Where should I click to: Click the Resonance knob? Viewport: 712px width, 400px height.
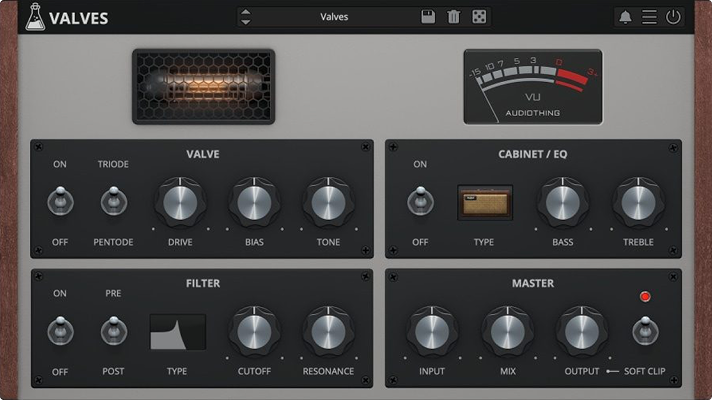pyautogui.click(x=328, y=332)
